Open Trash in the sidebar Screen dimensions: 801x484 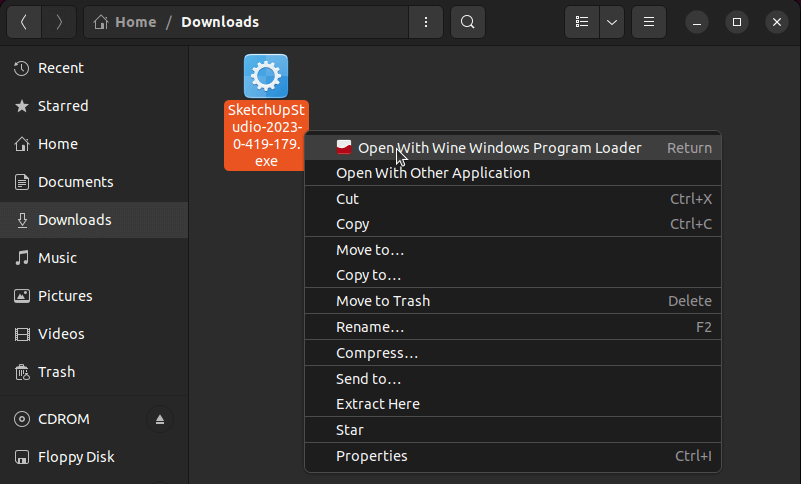coord(94,372)
